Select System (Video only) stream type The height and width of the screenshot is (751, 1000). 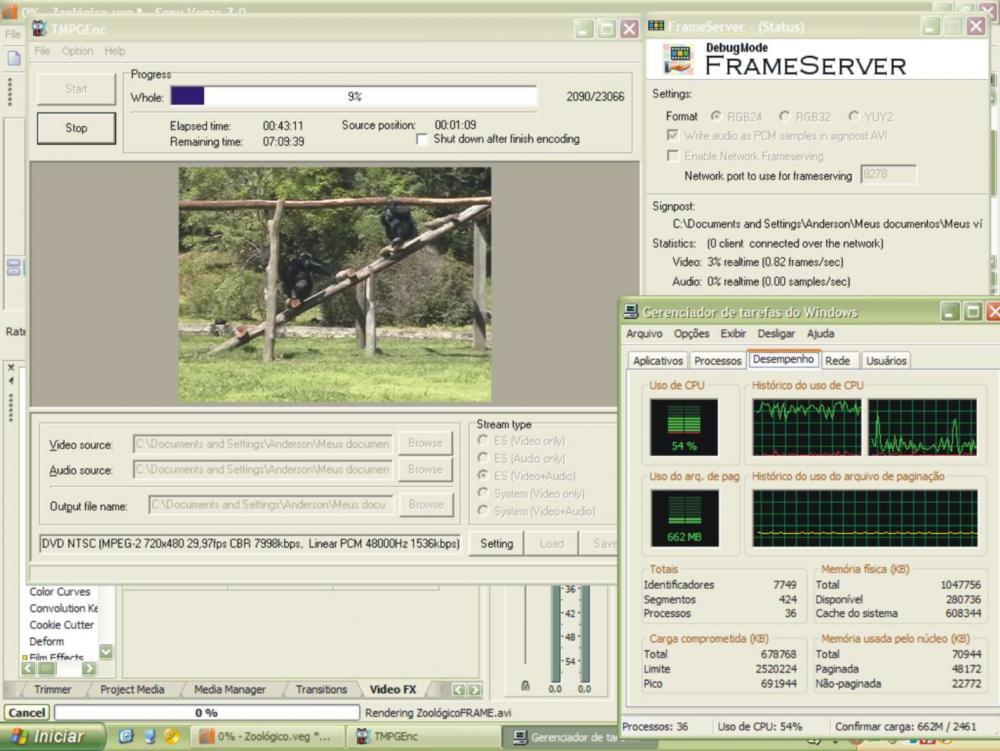click(x=484, y=493)
